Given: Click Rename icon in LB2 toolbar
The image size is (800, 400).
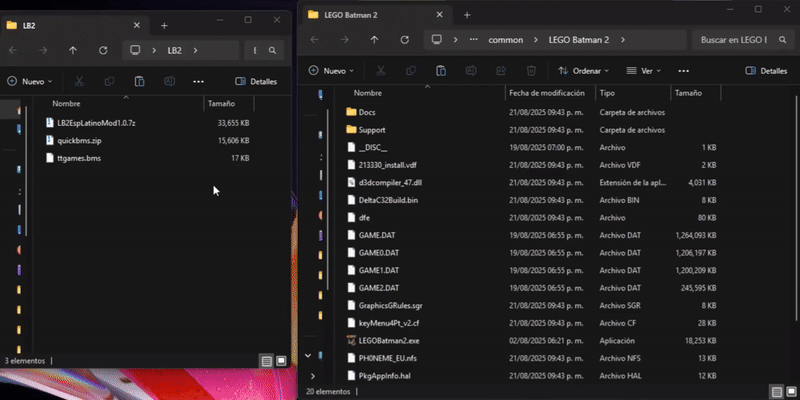Looking at the screenshot, I should pyautogui.click(x=169, y=82).
